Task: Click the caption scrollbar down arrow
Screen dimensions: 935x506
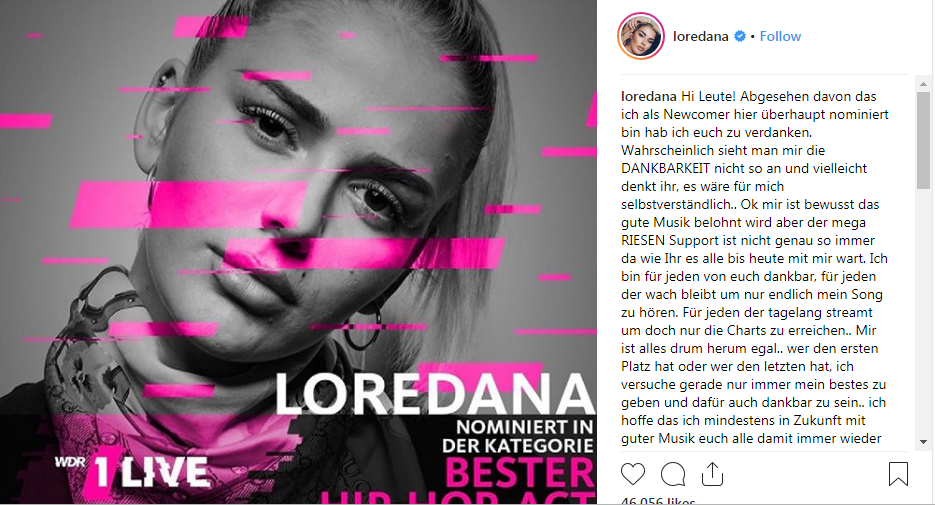Action: click(923, 442)
